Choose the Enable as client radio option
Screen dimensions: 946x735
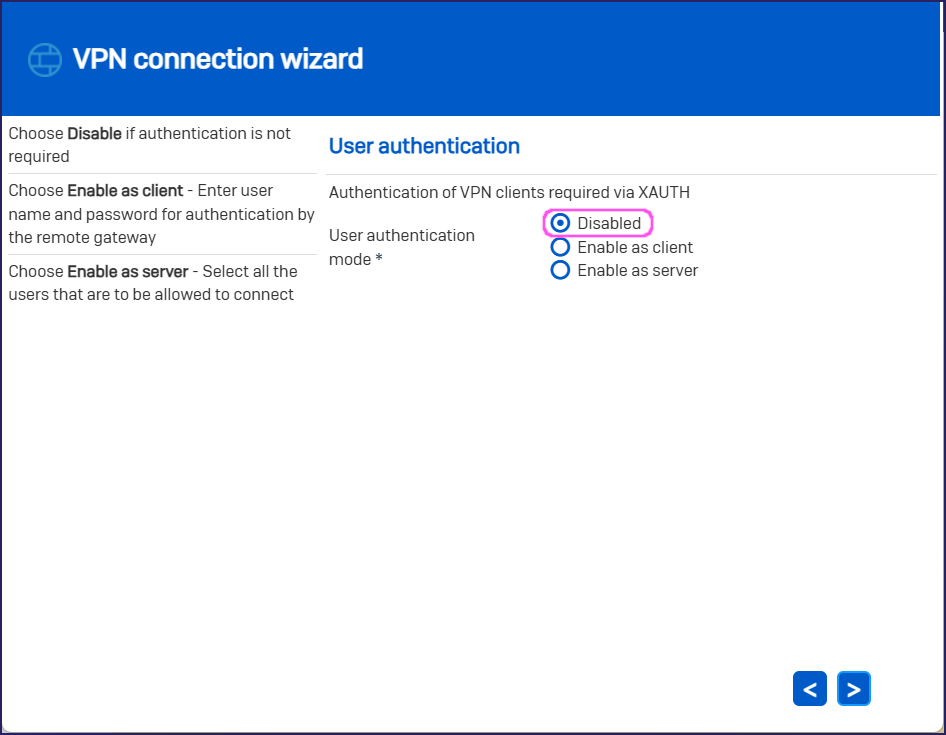tap(561, 247)
